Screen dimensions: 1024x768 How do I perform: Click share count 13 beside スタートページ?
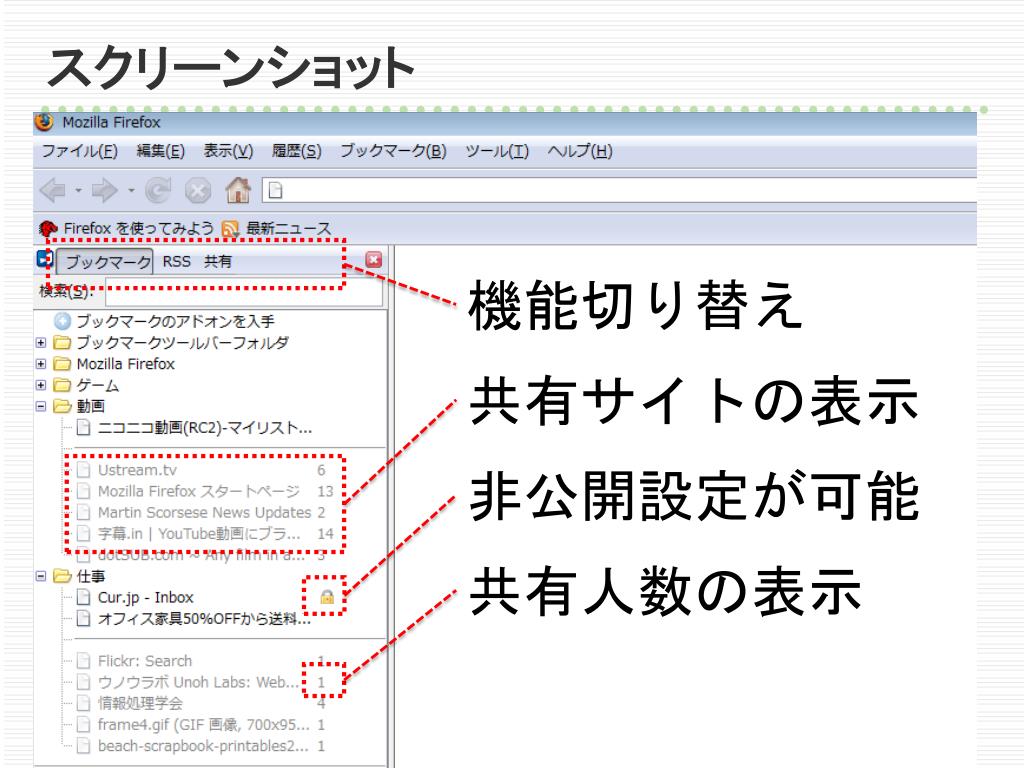coord(325,491)
